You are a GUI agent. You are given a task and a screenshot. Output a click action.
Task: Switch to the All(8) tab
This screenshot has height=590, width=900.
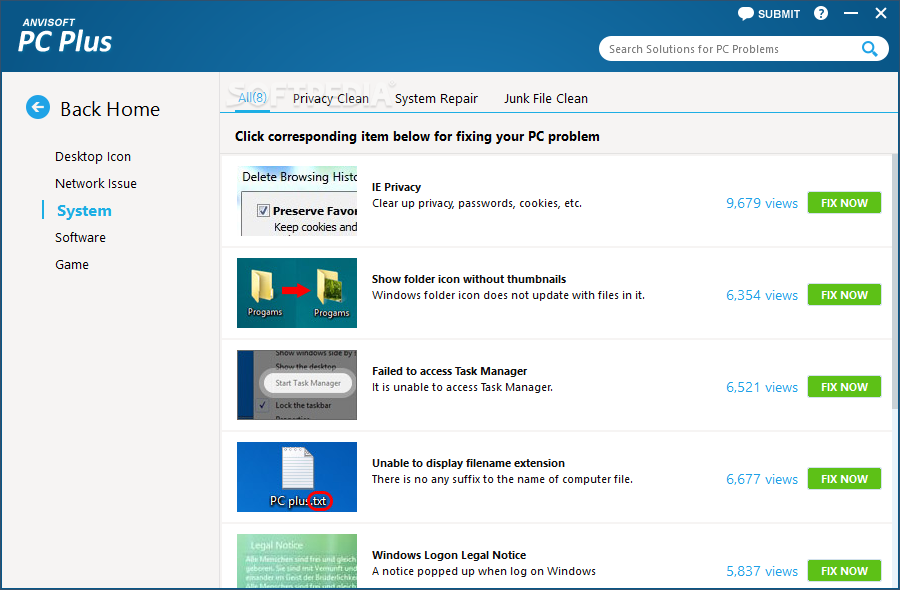coord(252,98)
